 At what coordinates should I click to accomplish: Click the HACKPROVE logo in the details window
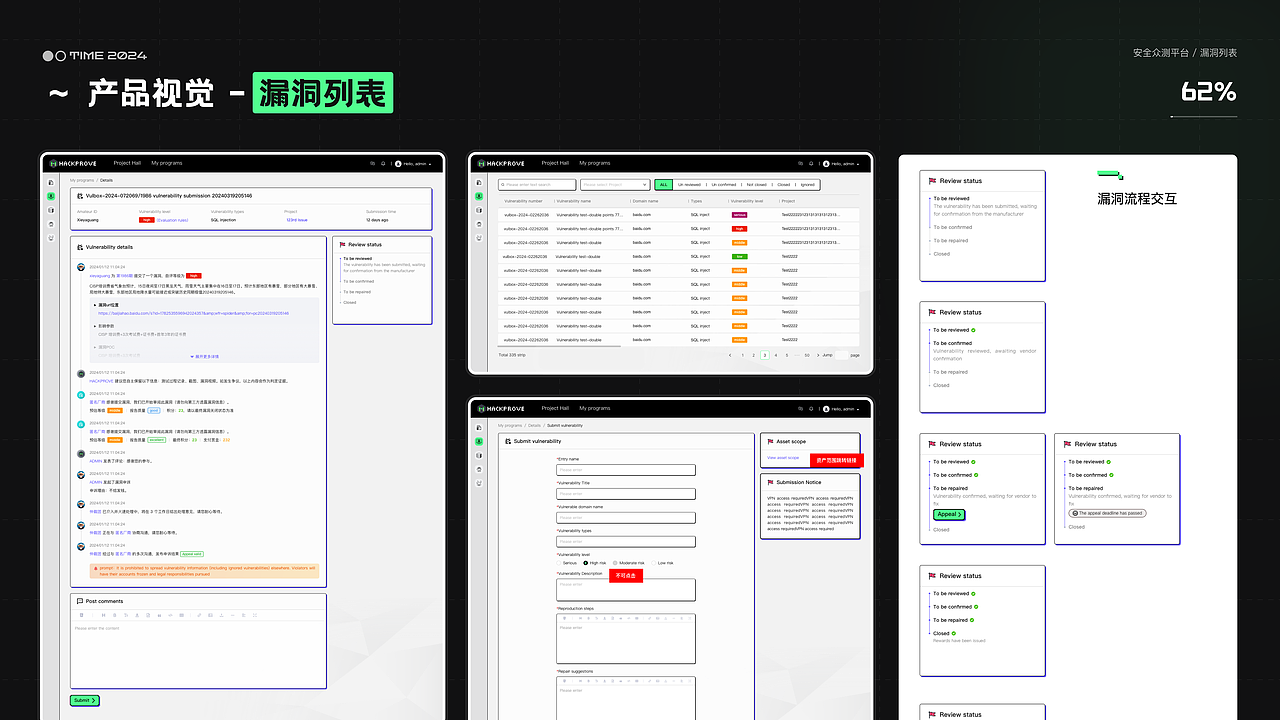tap(73, 163)
